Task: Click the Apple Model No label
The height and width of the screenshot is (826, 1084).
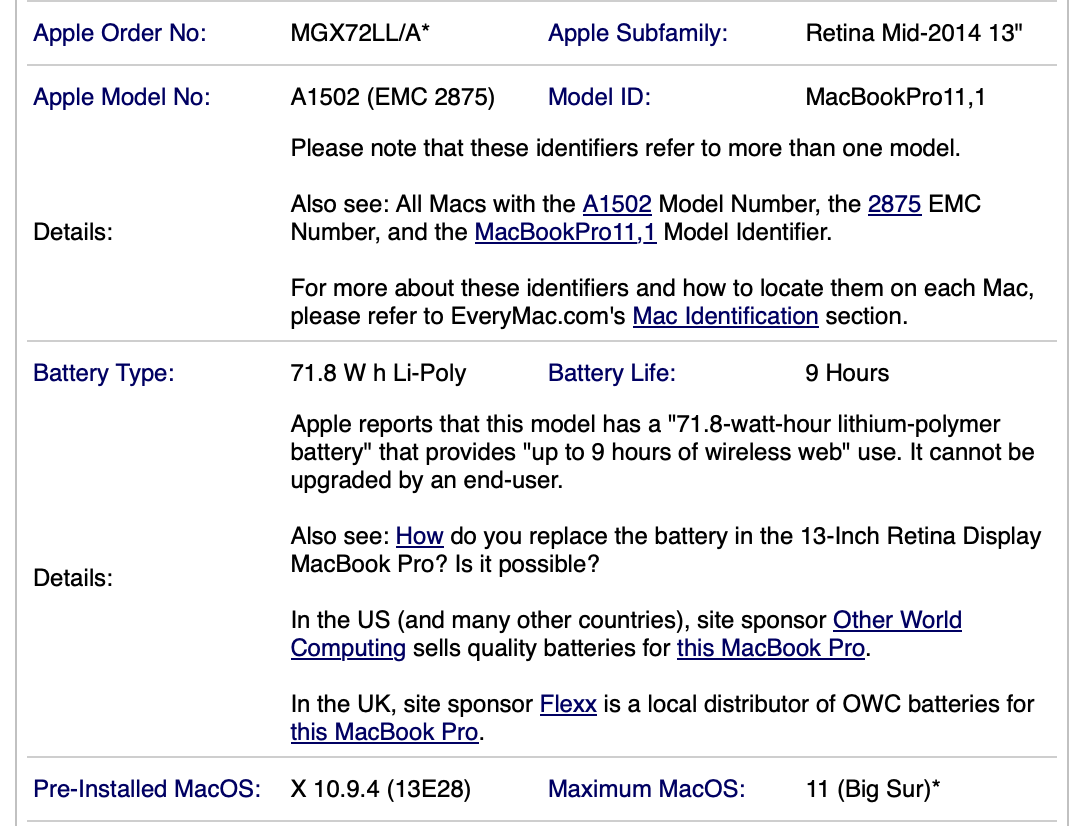Action: (x=122, y=97)
